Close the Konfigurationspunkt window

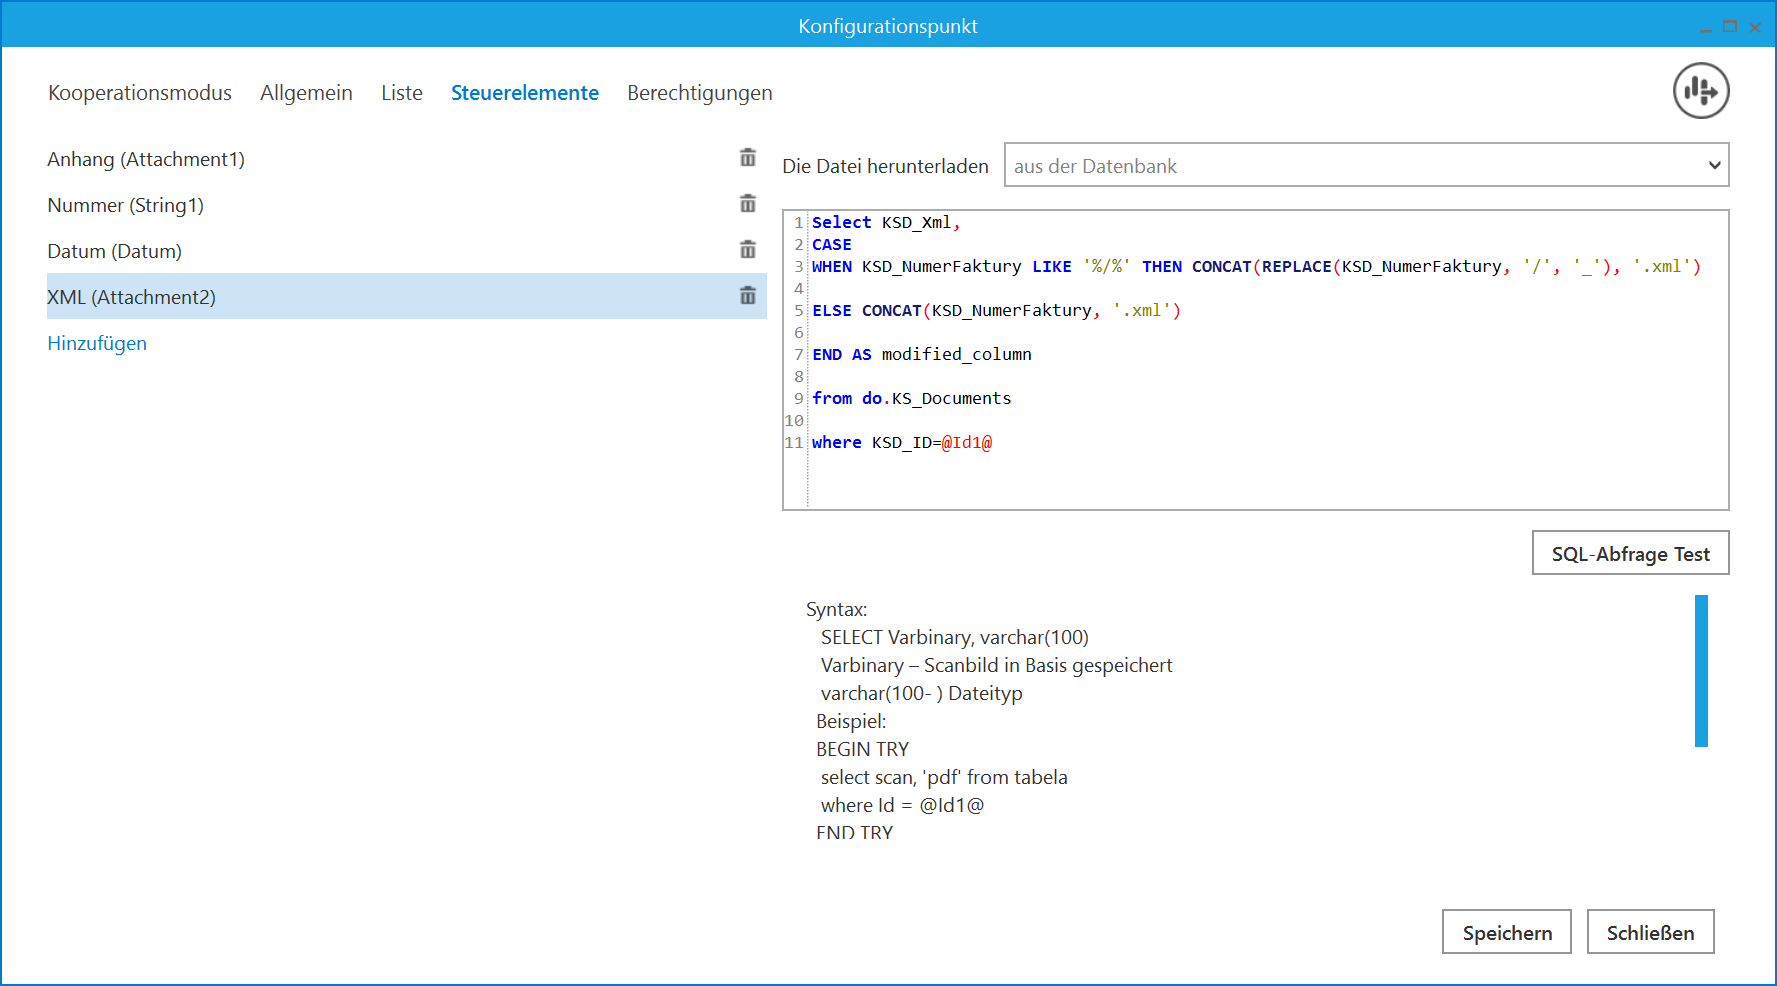coord(1754,28)
